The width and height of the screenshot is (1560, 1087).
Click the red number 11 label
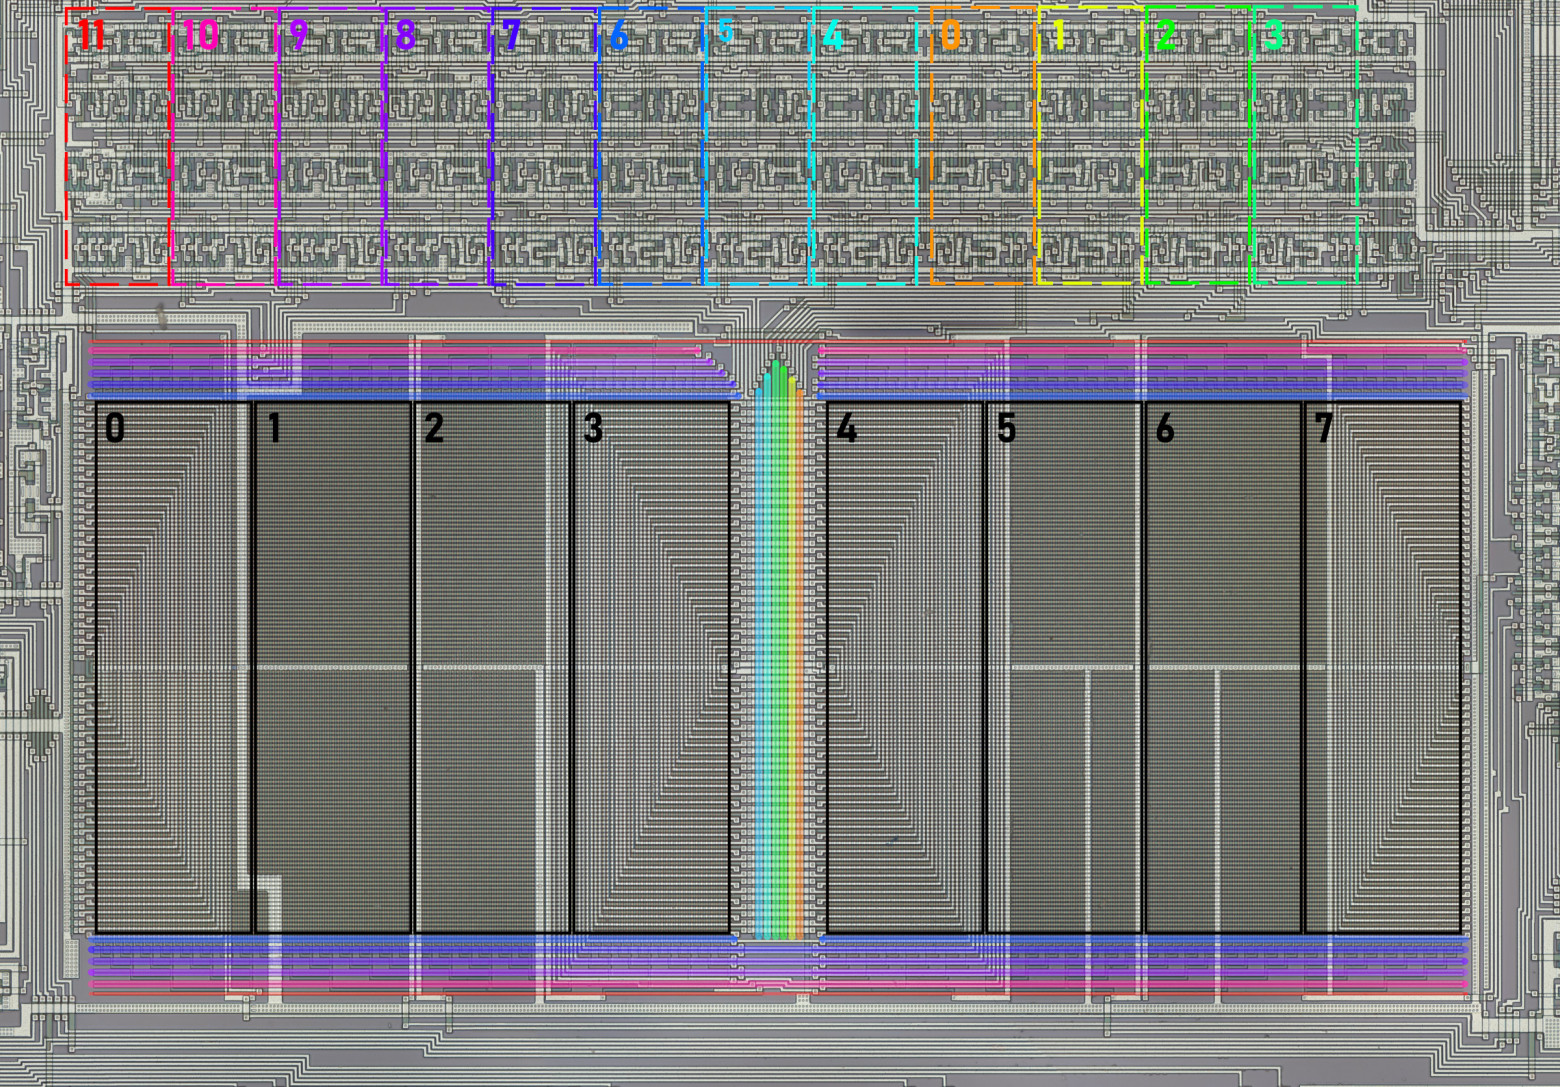click(91, 36)
